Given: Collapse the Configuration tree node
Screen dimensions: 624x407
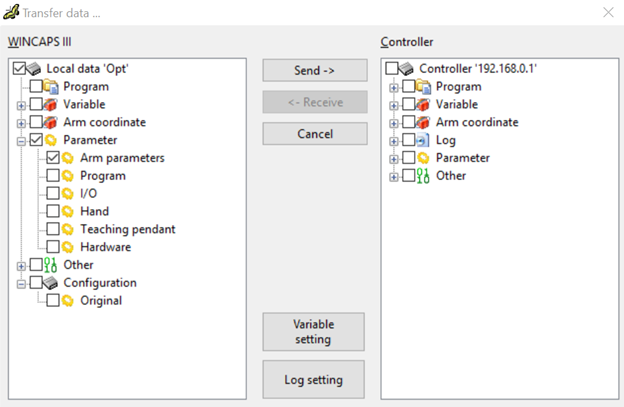Looking at the screenshot, I should coord(21,284).
